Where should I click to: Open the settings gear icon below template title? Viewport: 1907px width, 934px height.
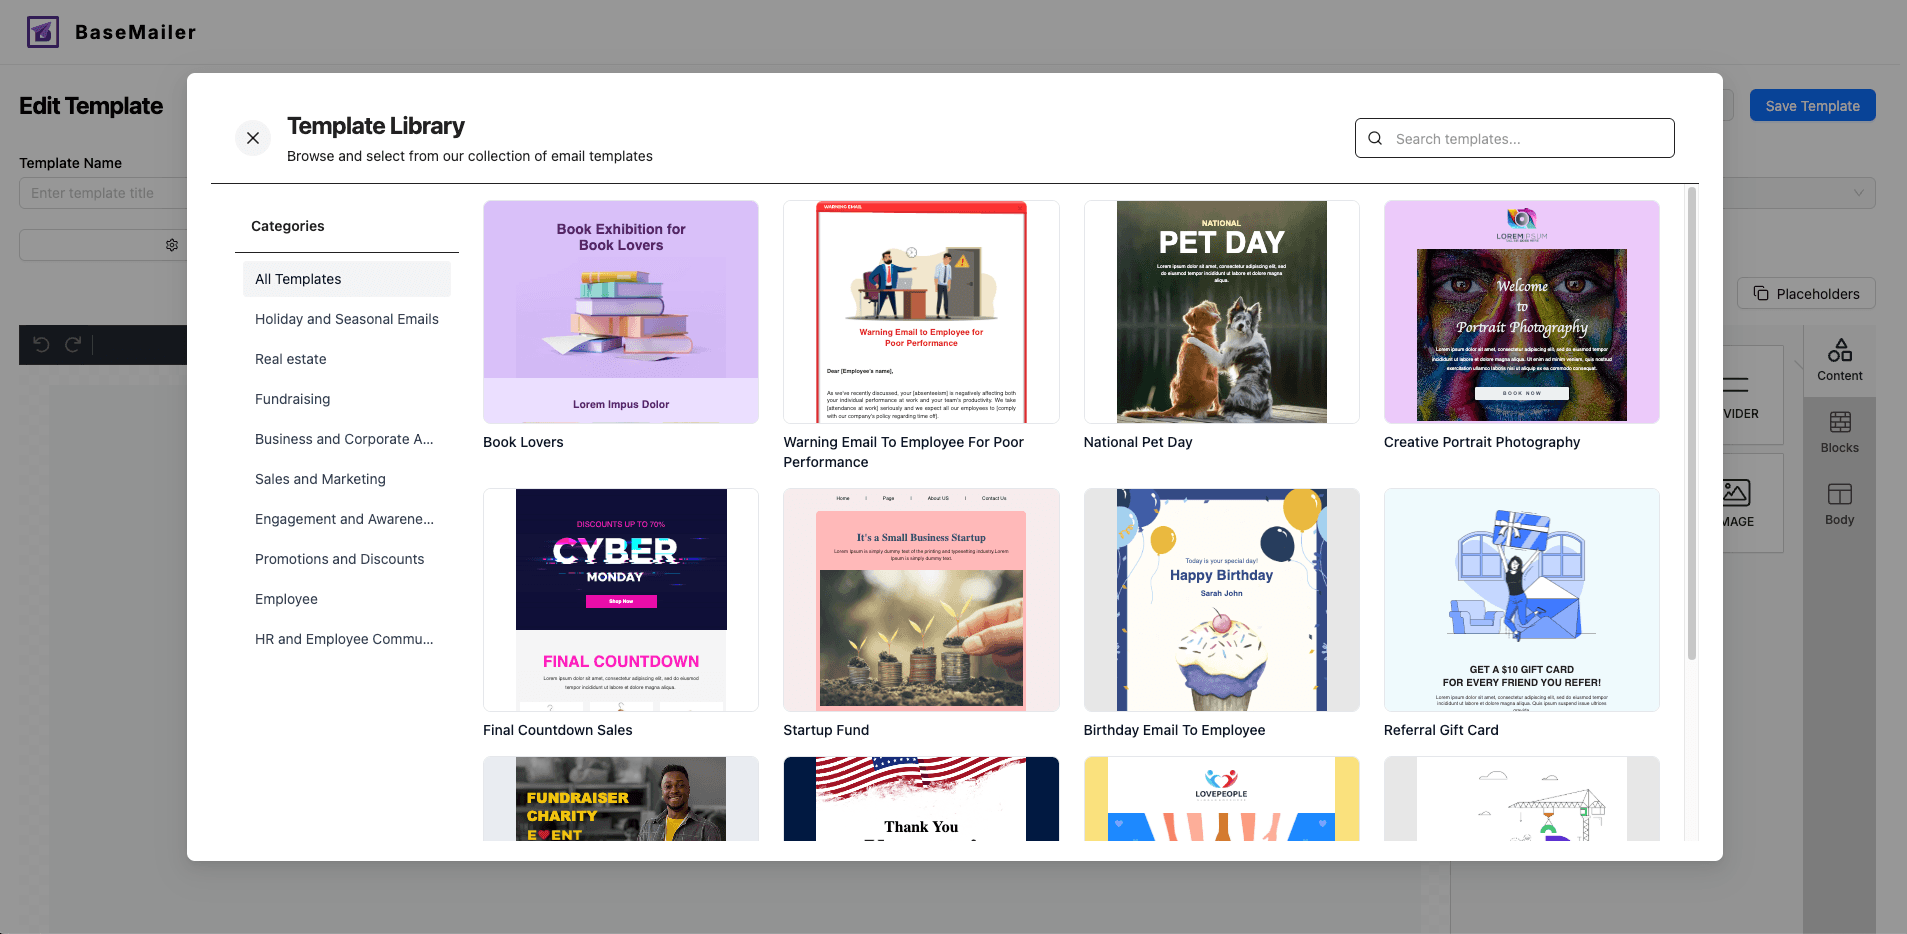pyautogui.click(x=171, y=244)
